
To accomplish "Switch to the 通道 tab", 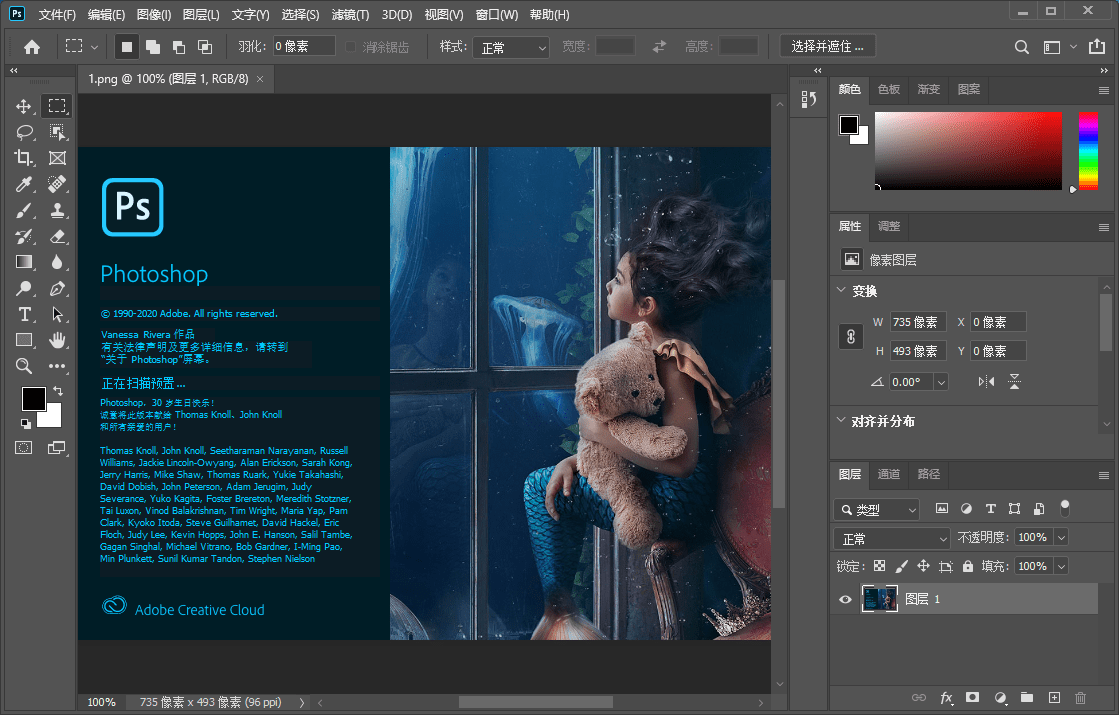I will coord(888,474).
